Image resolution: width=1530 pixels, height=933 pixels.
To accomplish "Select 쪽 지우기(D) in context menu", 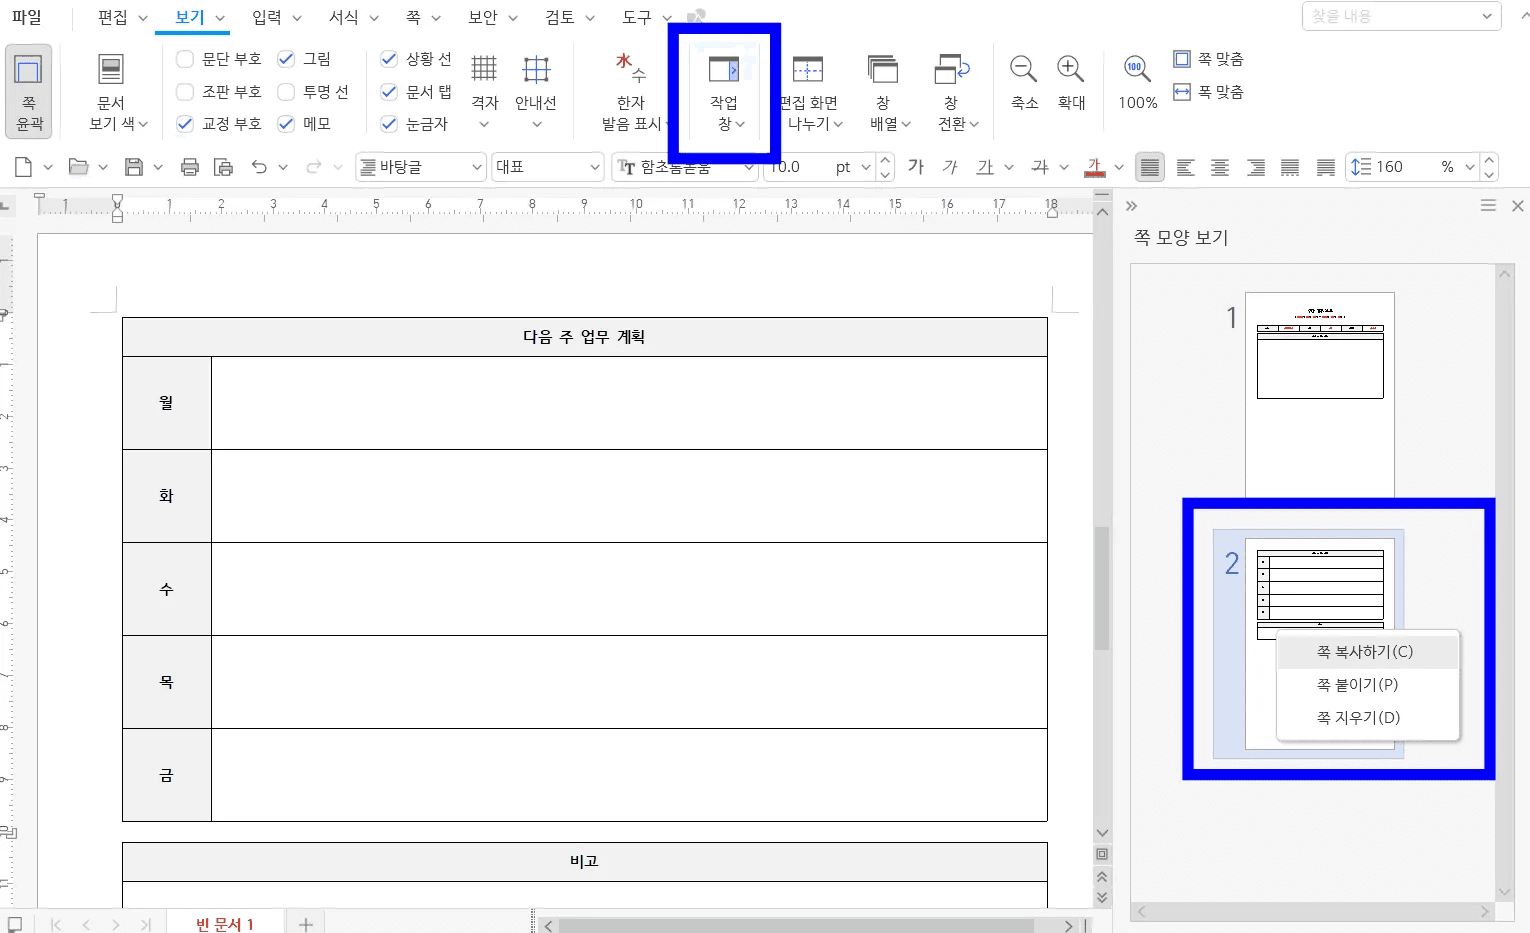I will 1358,717.
